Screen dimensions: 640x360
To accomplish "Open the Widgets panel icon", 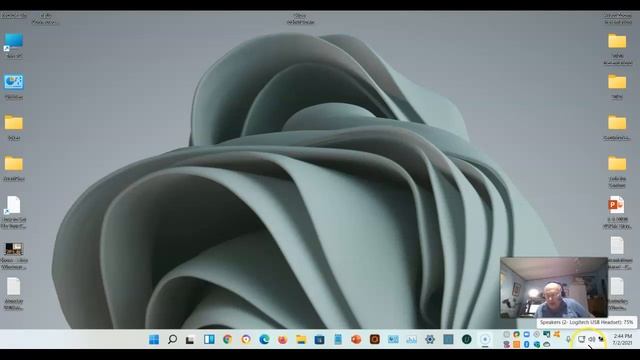I will (x=209, y=339).
